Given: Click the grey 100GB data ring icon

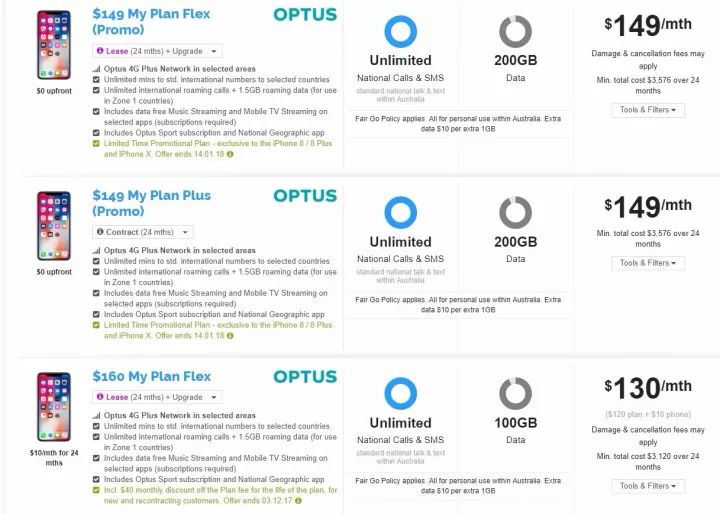Looking at the screenshot, I should [x=515, y=393].
